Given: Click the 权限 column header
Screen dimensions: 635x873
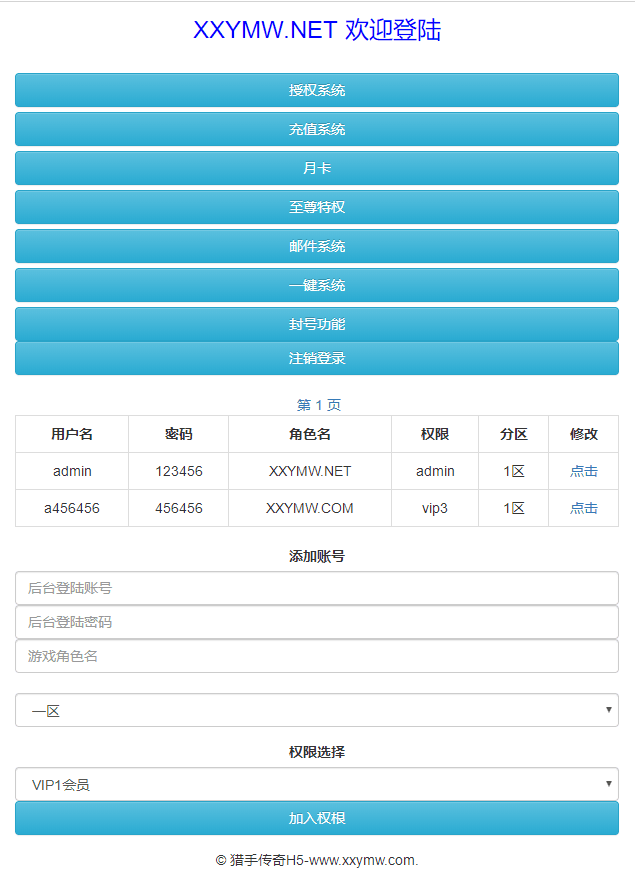Looking at the screenshot, I should (x=435, y=434).
